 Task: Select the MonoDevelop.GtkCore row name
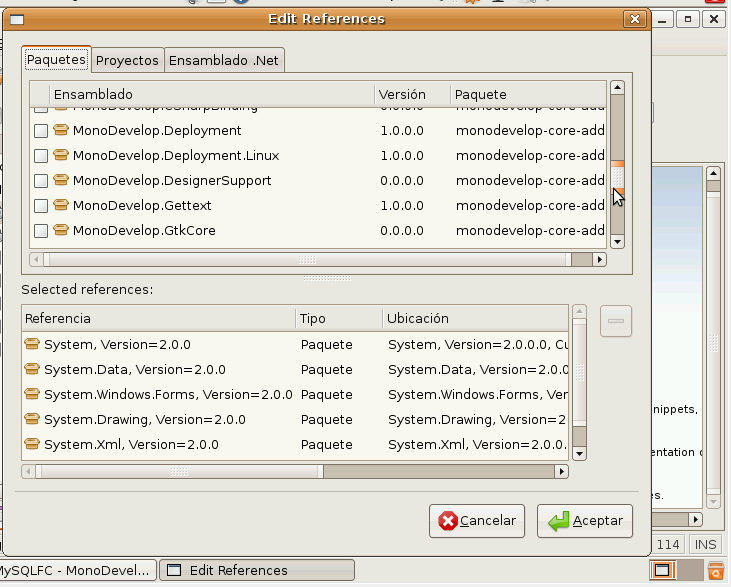click(x=144, y=231)
